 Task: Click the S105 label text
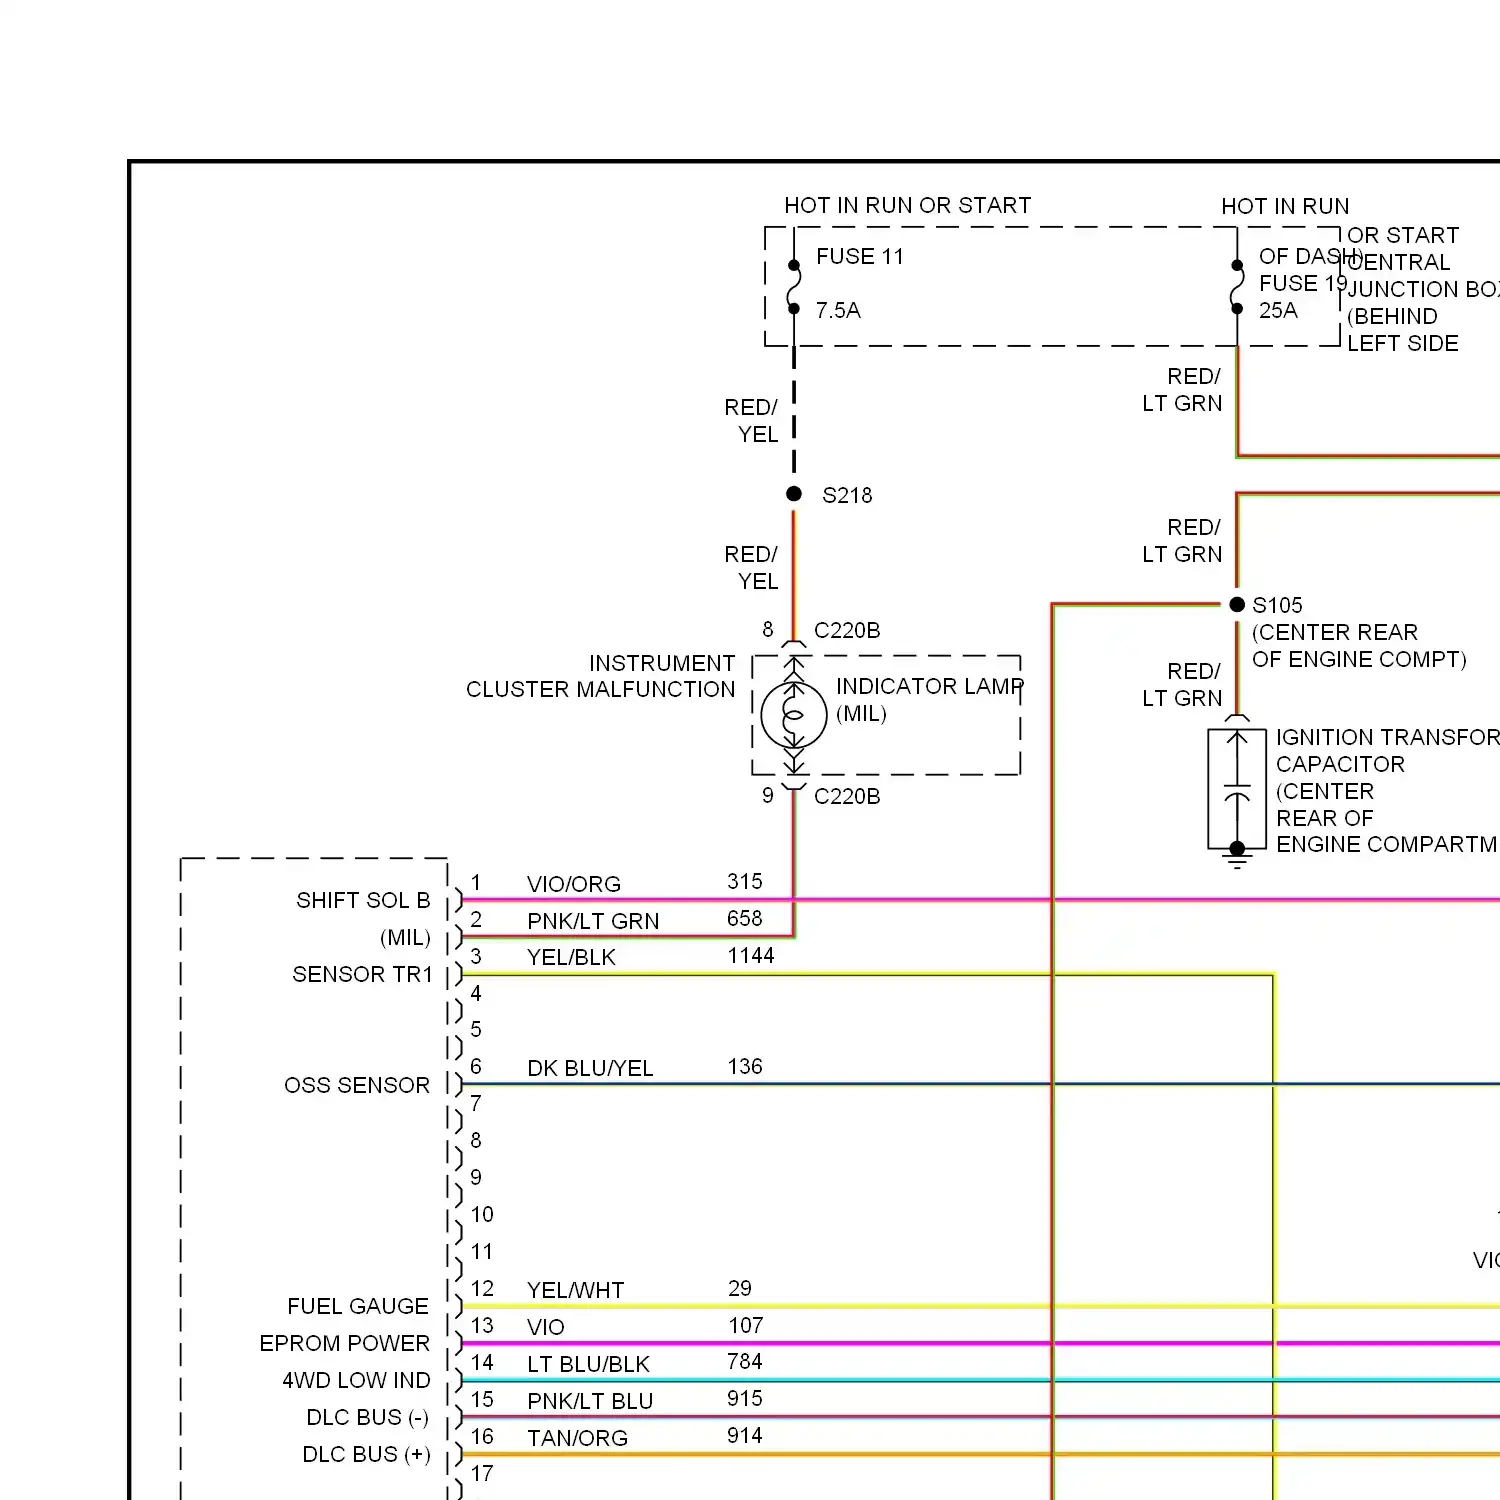pos(1277,606)
